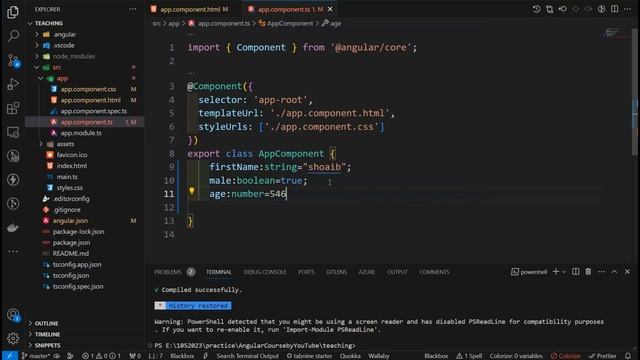This screenshot has width=640, height=360.
Task: Open the PORTS panel tab
Action: point(306,272)
